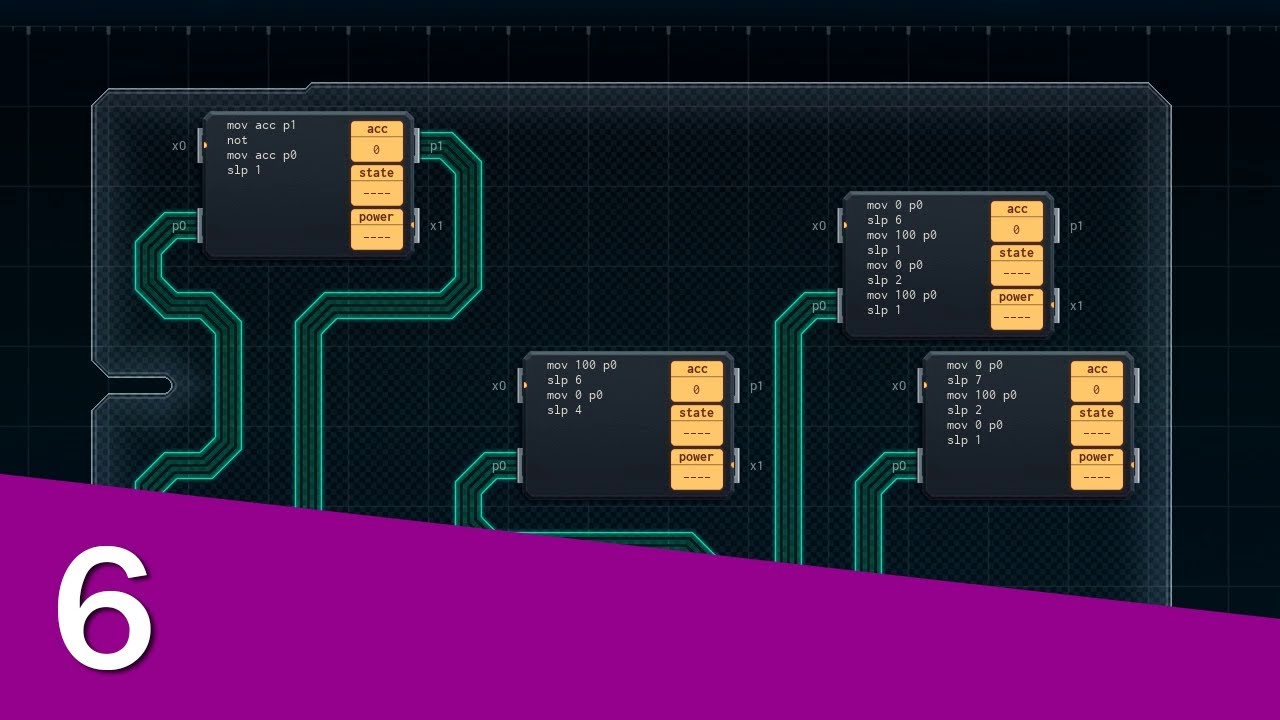This screenshot has width=1280, height=720.
Task: Click the acc label on the "not" chip
Action: [377, 129]
